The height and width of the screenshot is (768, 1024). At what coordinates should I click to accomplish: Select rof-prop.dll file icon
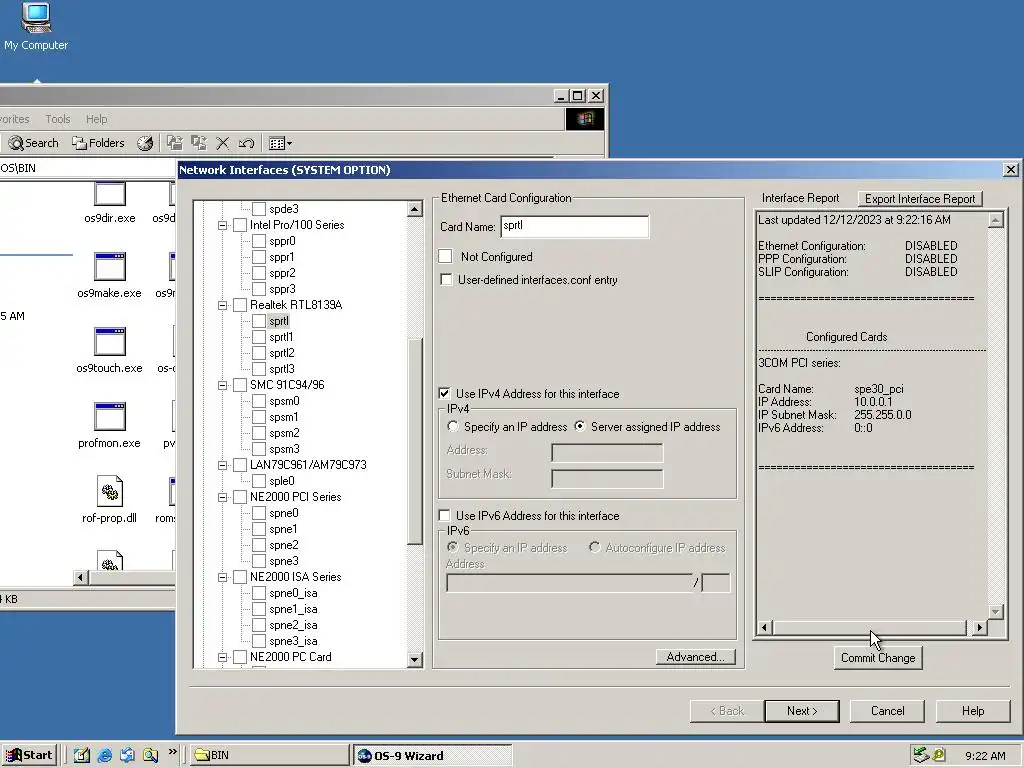click(109, 500)
